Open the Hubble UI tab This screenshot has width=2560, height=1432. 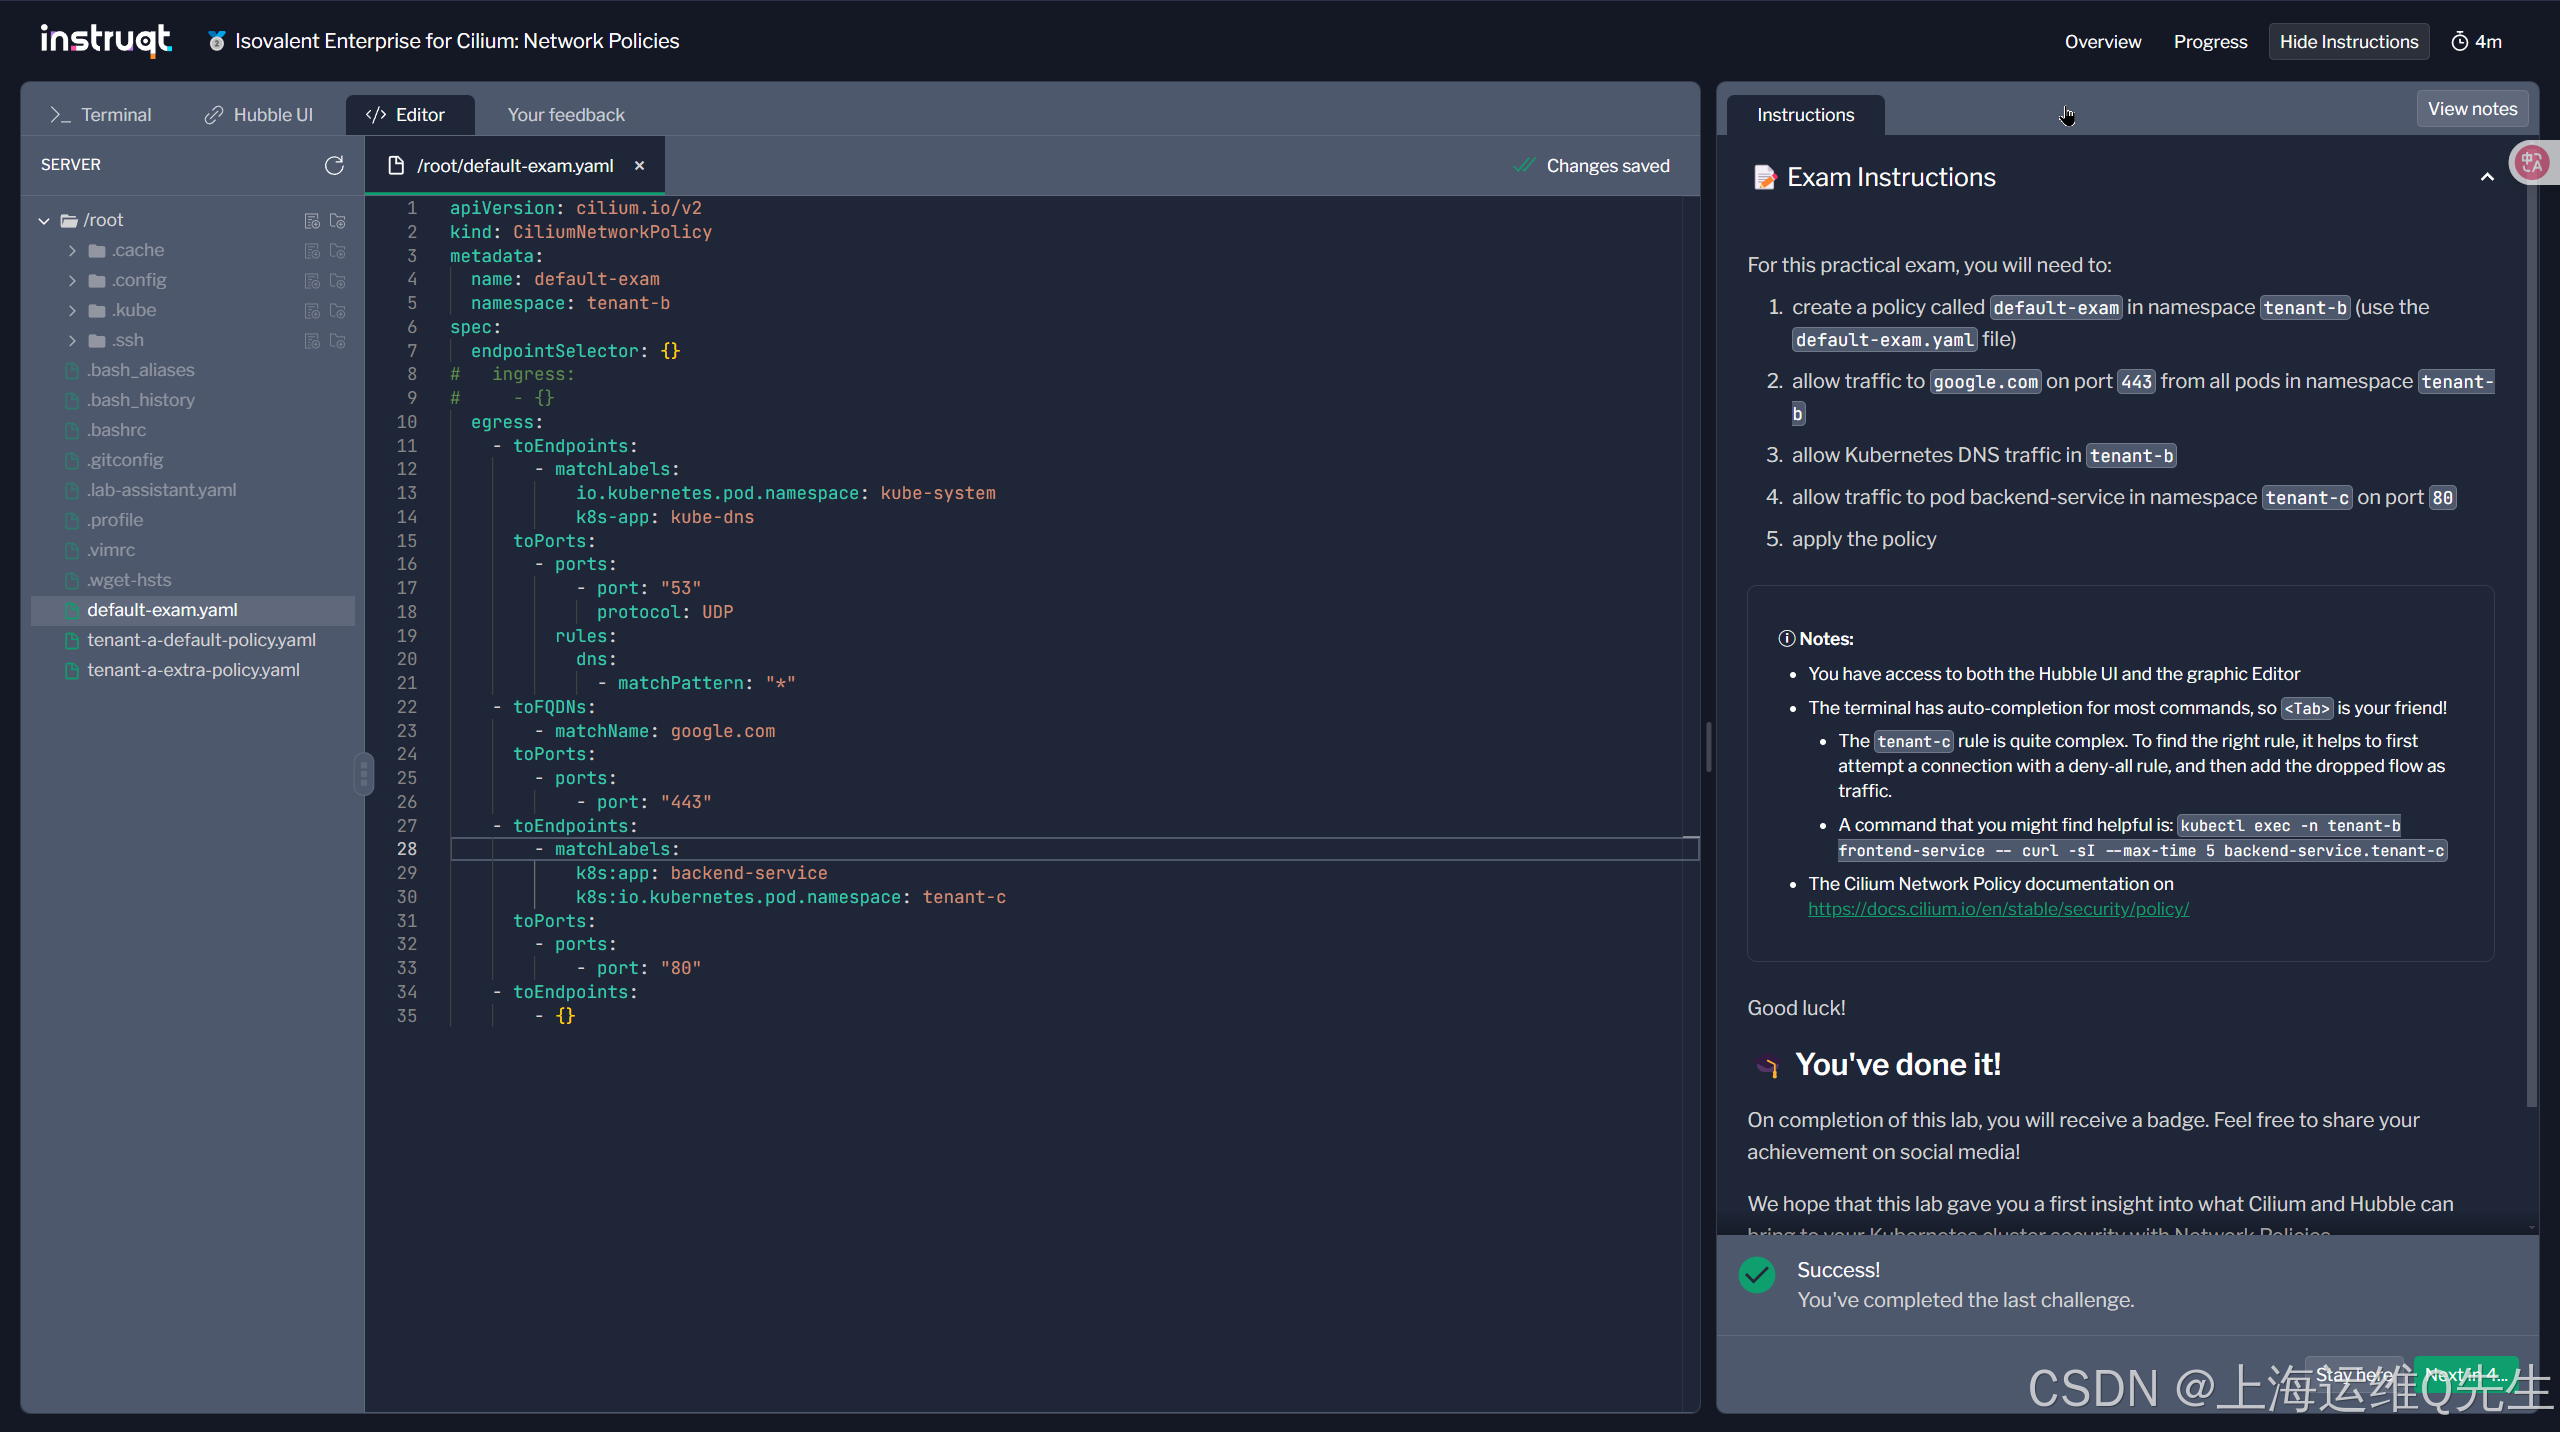tap(258, 115)
